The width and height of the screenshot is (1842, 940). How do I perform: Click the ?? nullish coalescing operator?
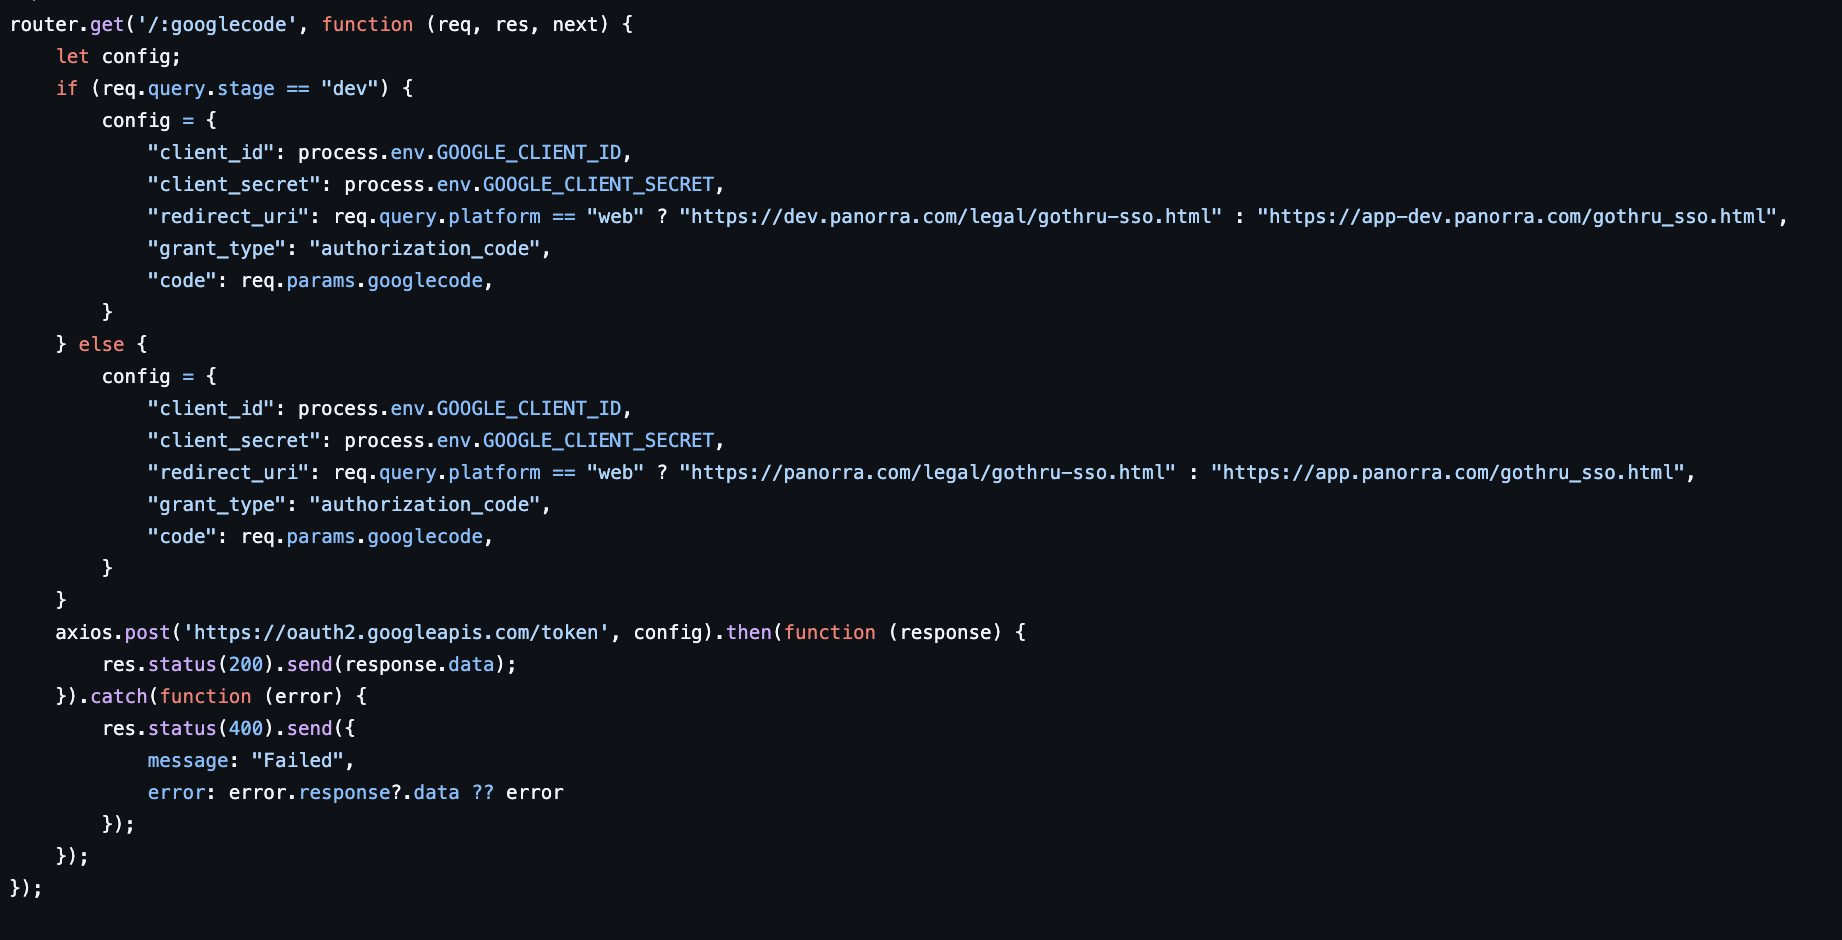click(x=483, y=792)
